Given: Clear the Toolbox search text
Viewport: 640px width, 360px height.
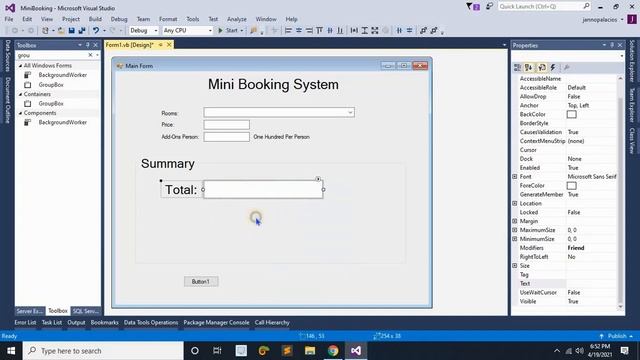Looking at the screenshot, I should (x=90, y=55).
